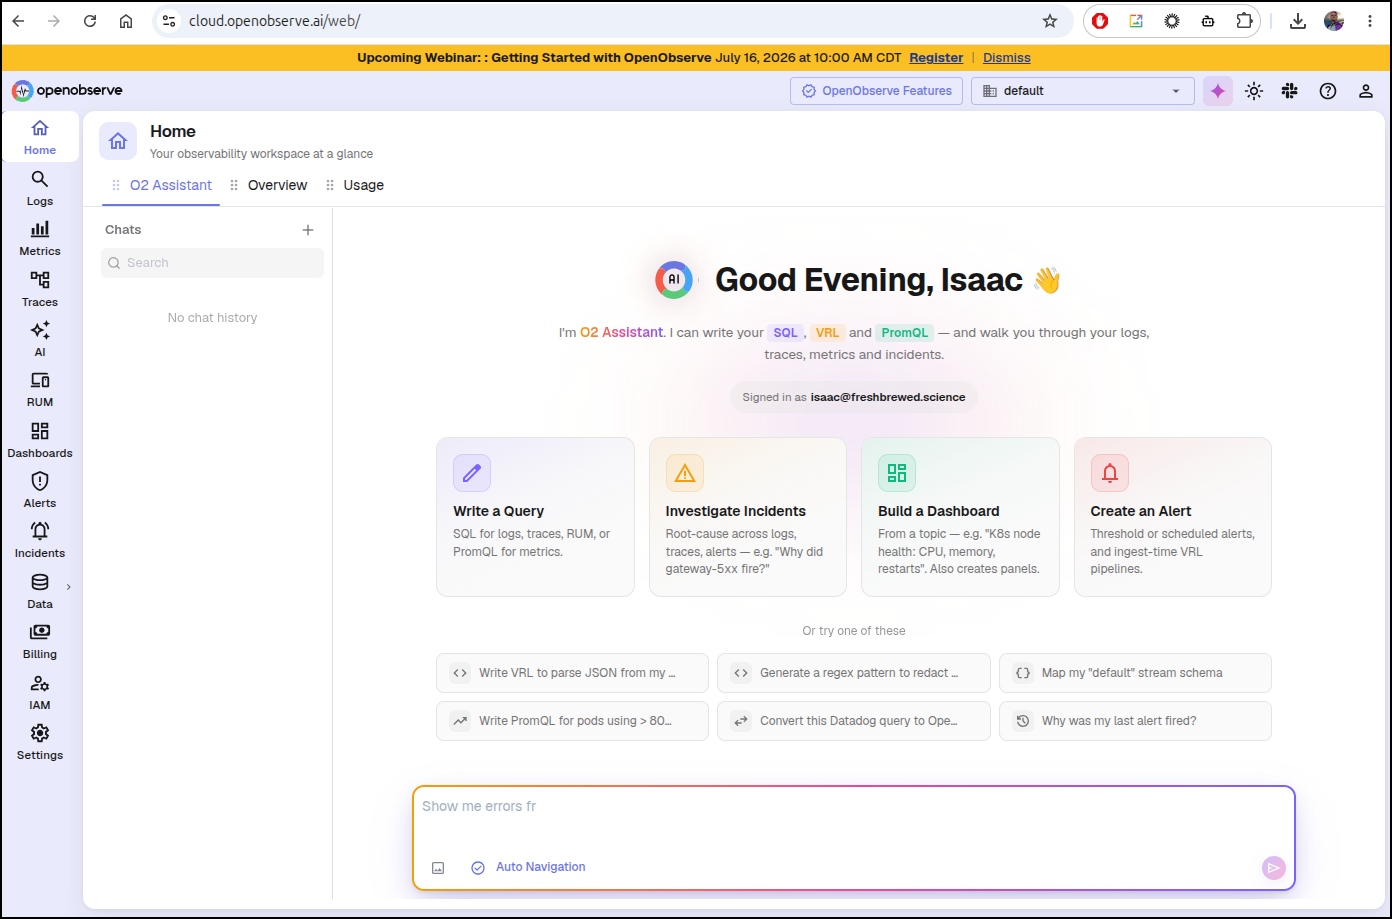1392x919 pixels.
Task: Switch the light/dark theme
Action: 1254,91
